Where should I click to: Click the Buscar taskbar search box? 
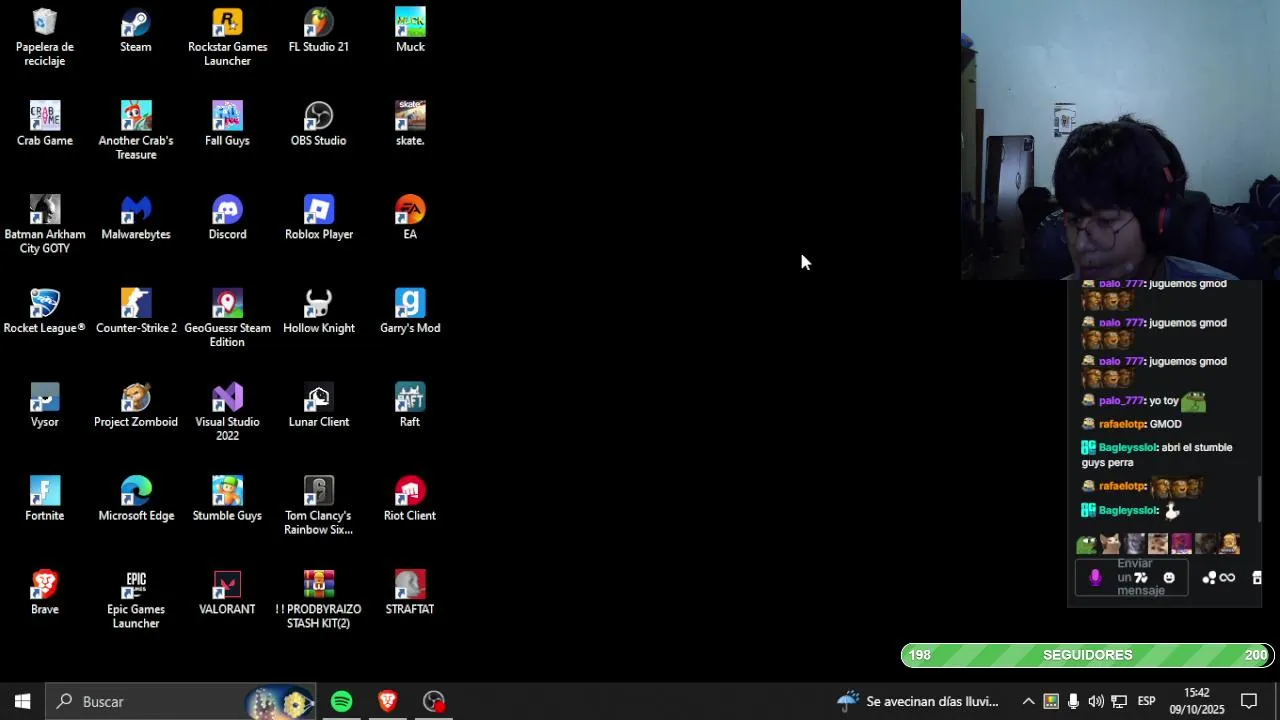181,701
